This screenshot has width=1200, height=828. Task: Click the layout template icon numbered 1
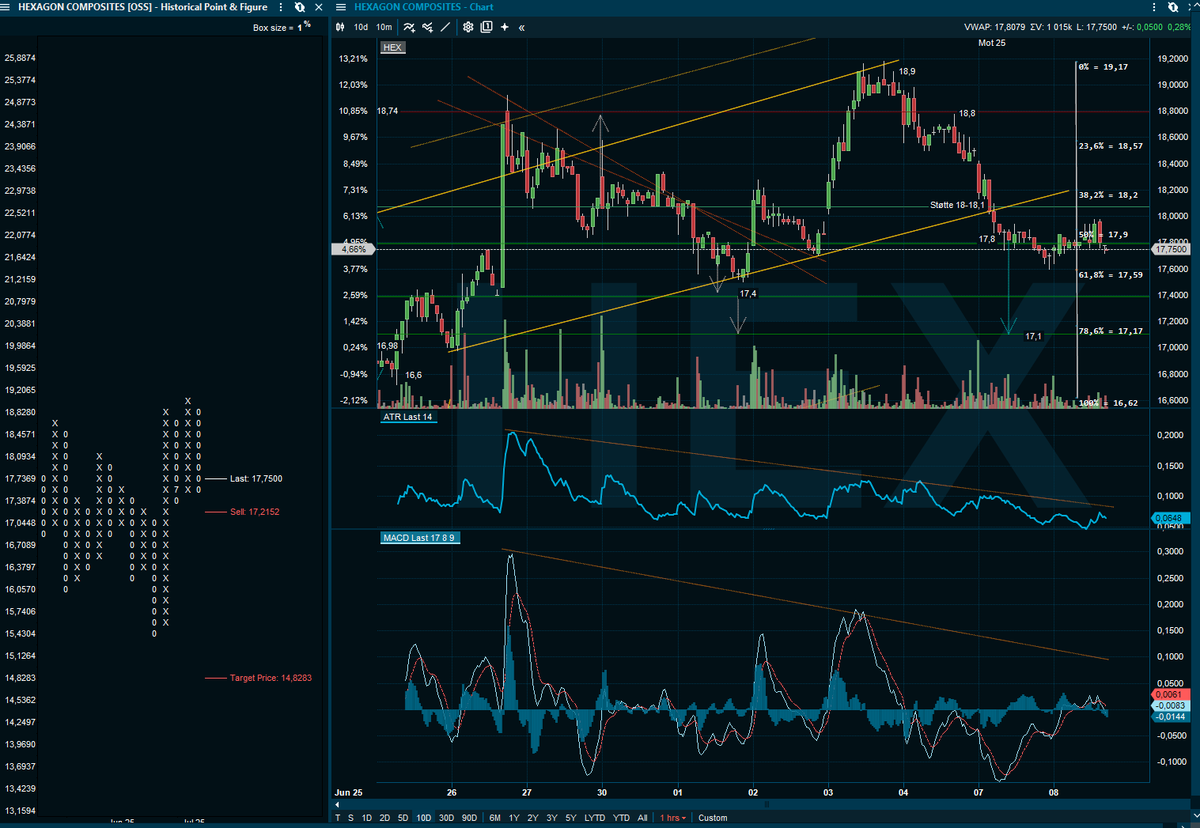486,27
